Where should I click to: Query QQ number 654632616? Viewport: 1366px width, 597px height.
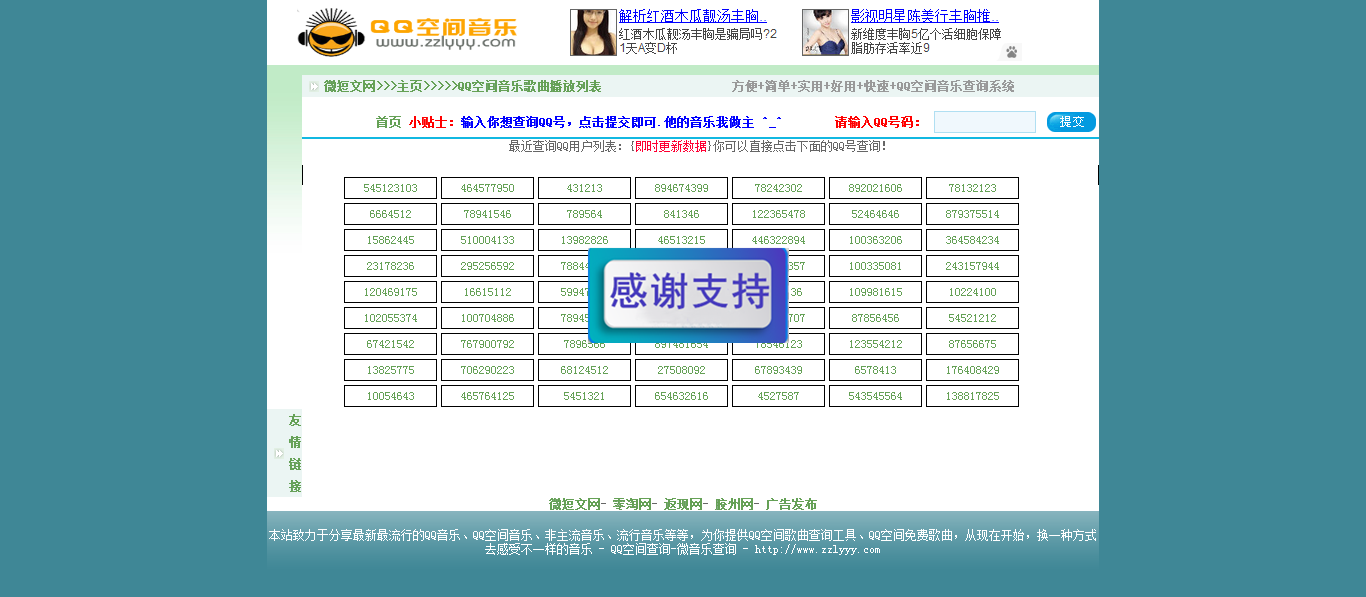pyautogui.click(x=681, y=396)
